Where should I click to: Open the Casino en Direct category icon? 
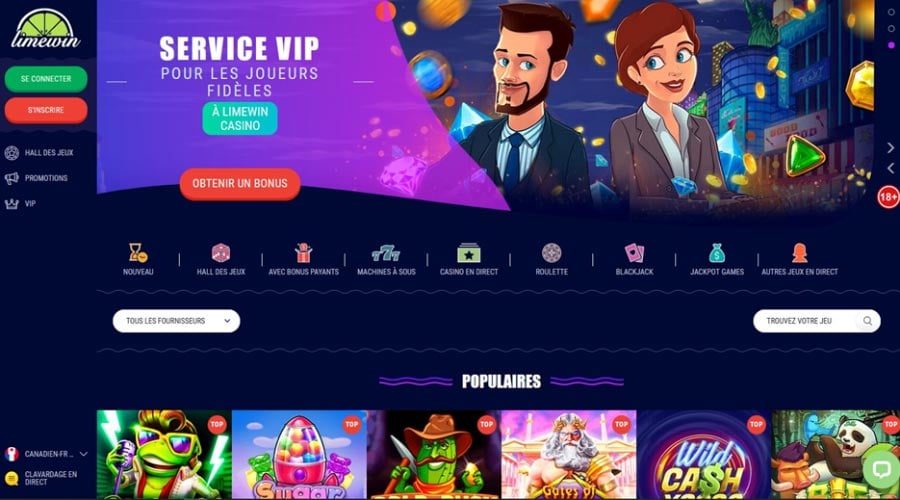tap(468, 253)
